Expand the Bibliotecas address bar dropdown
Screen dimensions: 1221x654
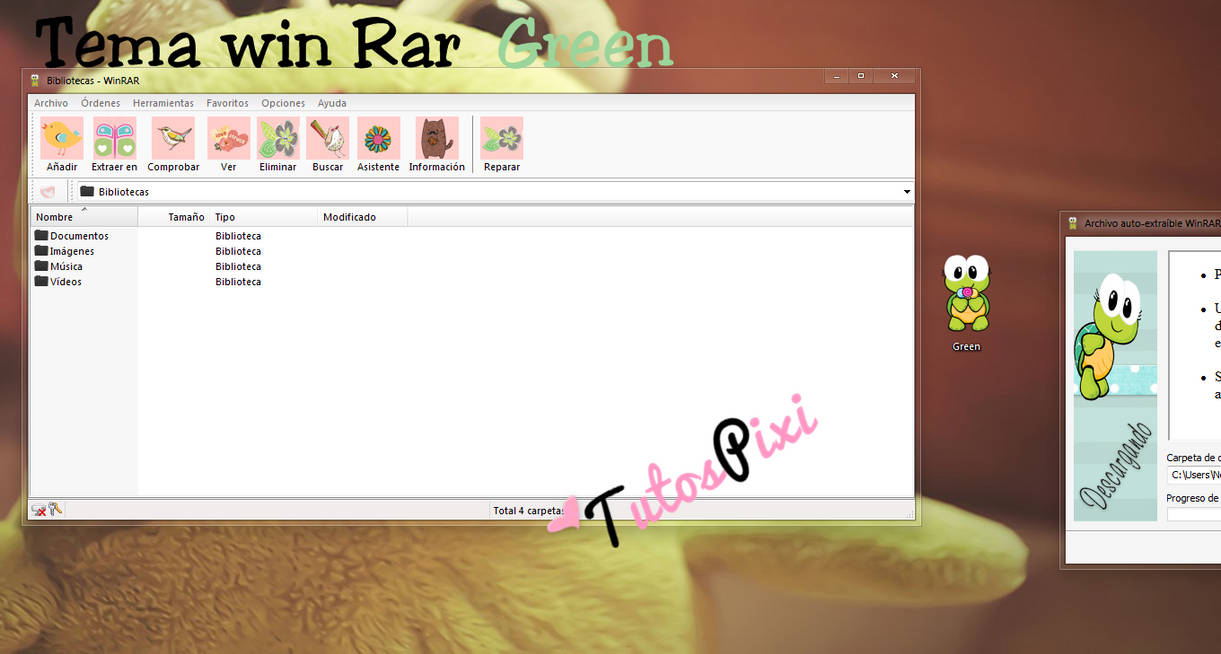[906, 191]
